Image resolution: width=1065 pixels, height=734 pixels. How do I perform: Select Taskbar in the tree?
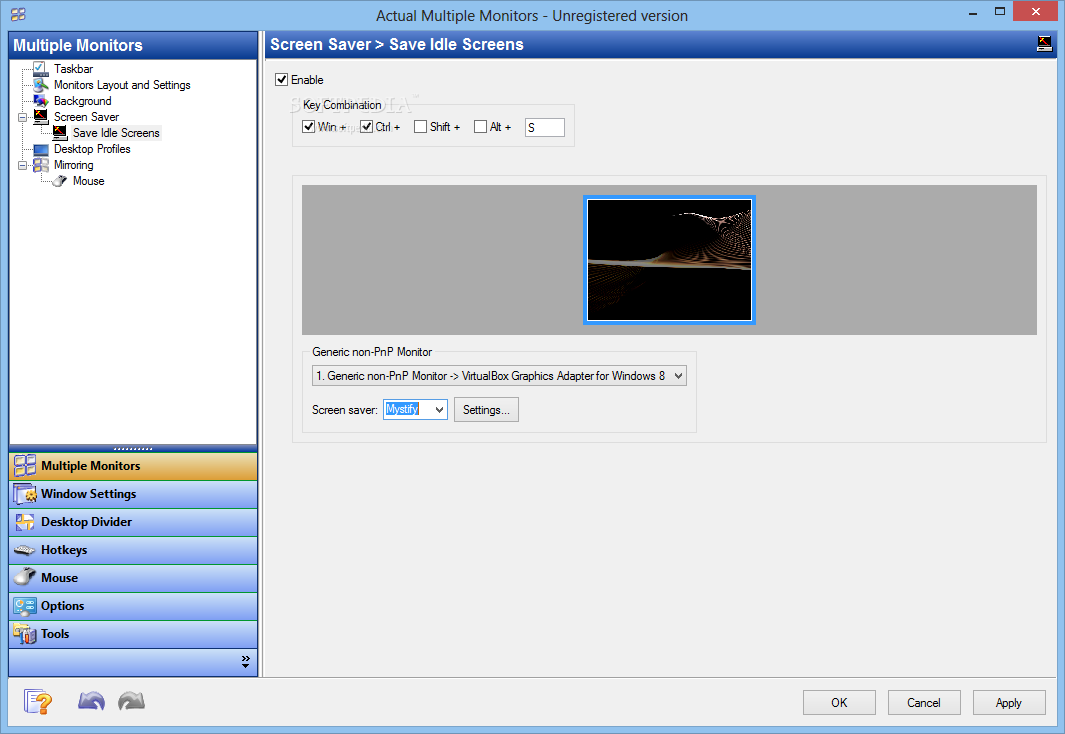(x=73, y=69)
